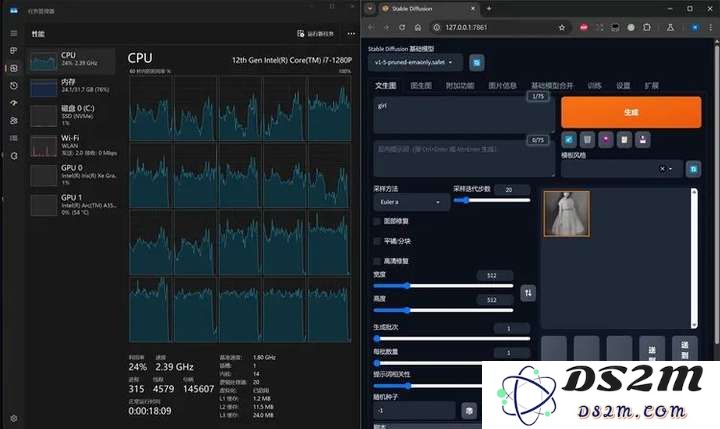The image size is (720, 429).
Task: Refresh Stable Diffusion checkpoint list
Action: [x=477, y=62]
